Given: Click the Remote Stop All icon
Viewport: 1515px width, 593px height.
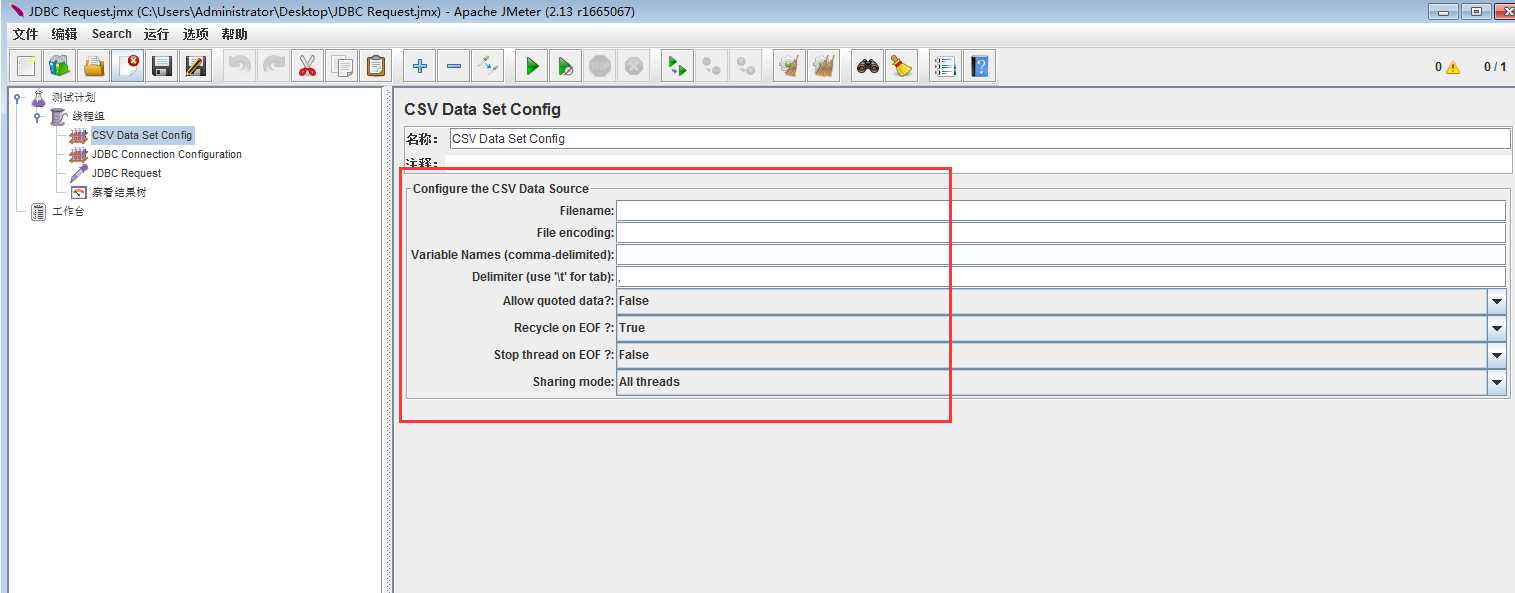Looking at the screenshot, I should click(712, 66).
